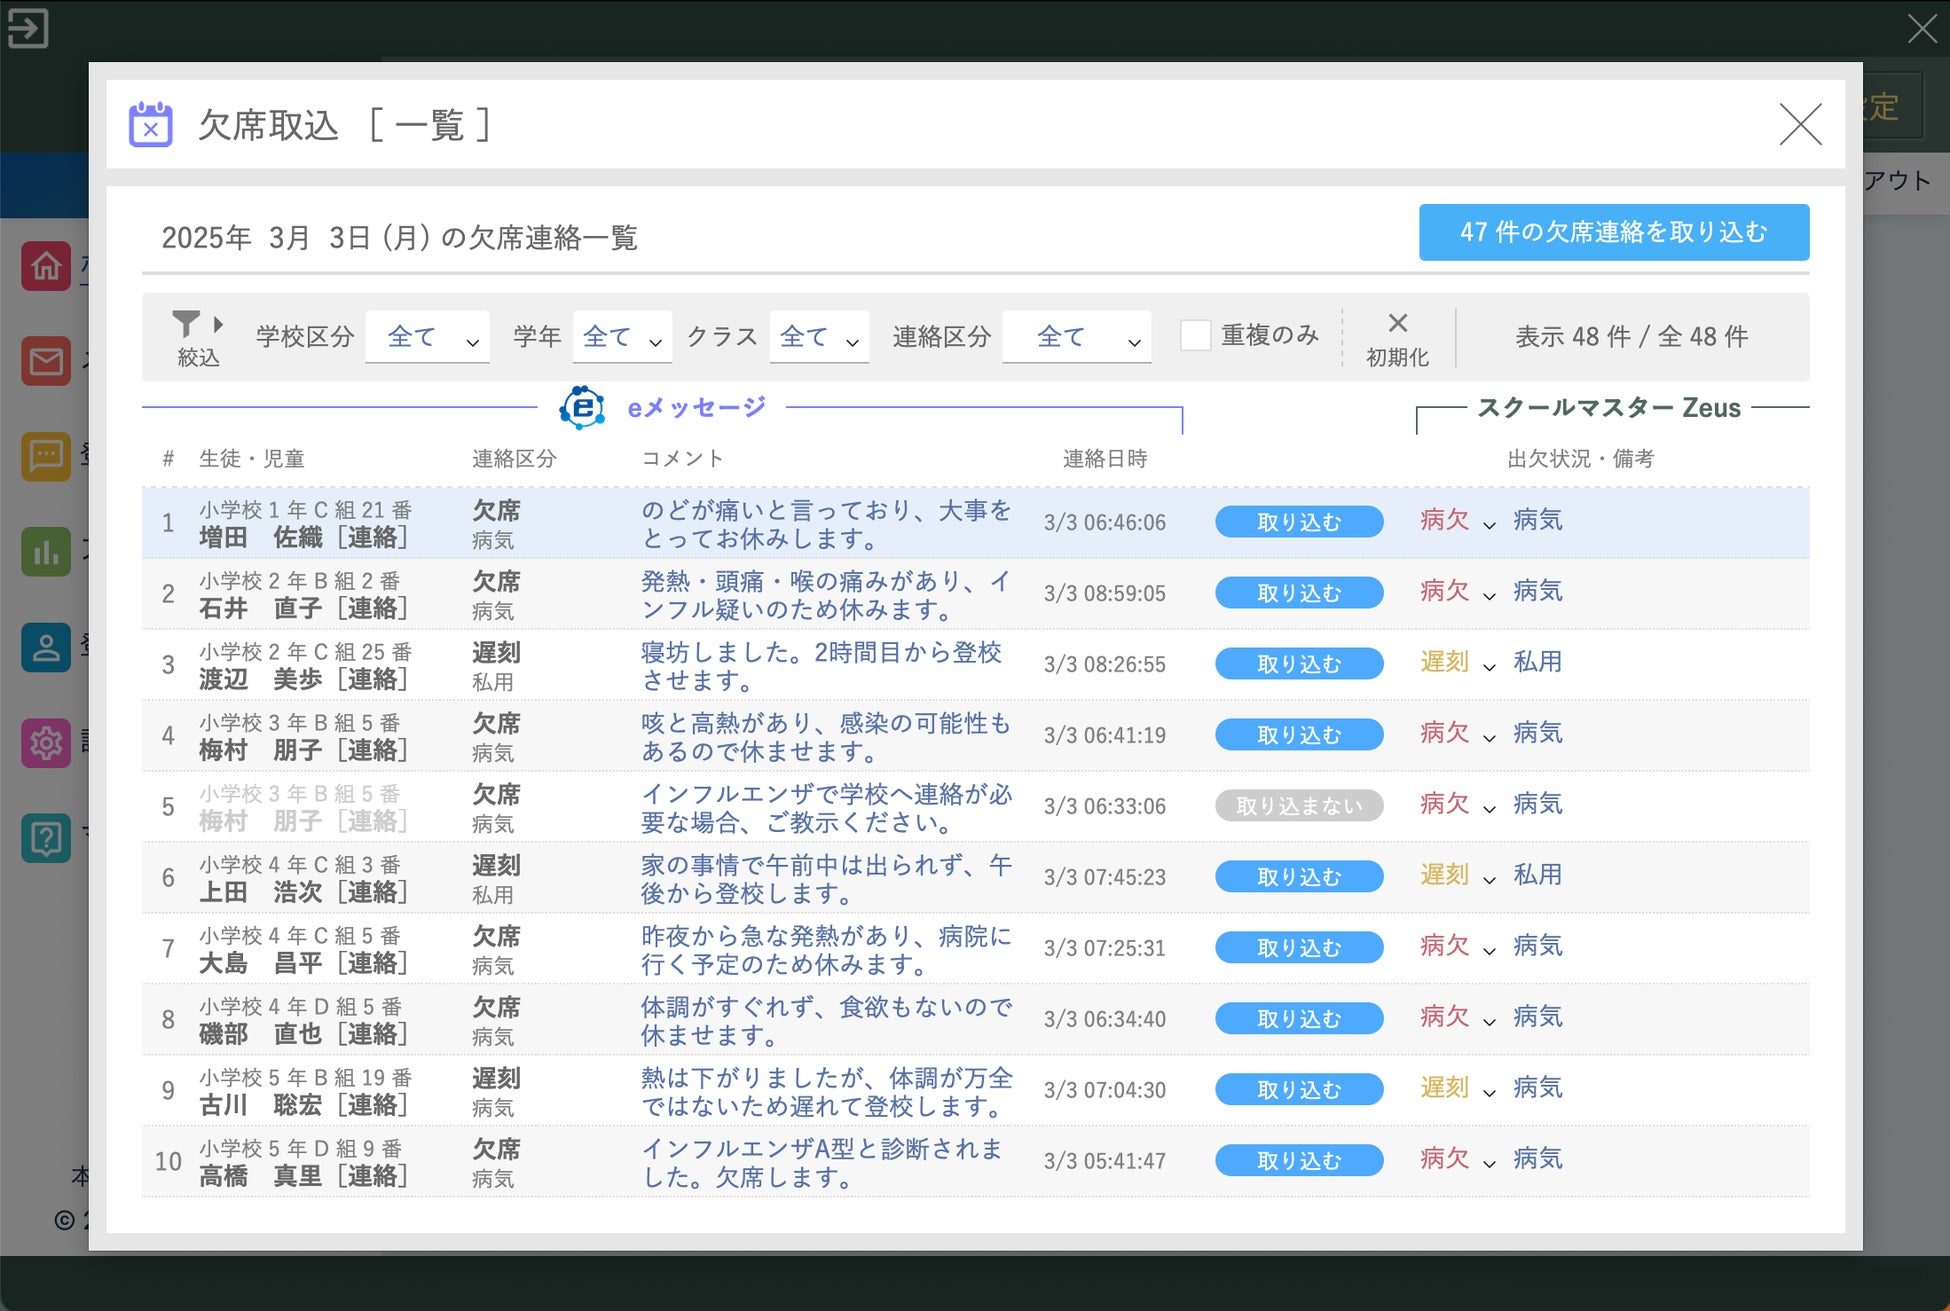The width and height of the screenshot is (1950, 1311).
Task: Click the exit icon at top left
Action: (27, 28)
